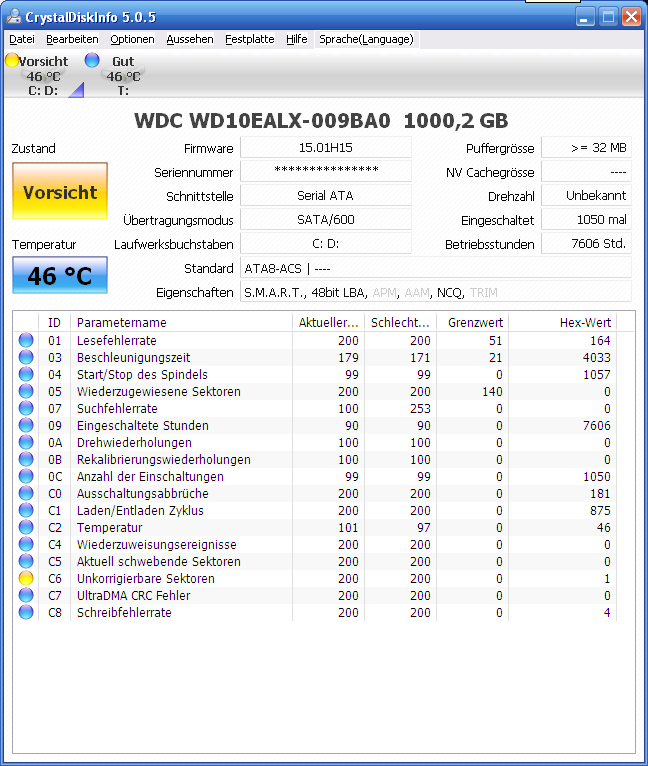Click the Schnittstelle field Serial ATA
Image resolution: width=648 pixels, height=766 pixels.
[x=325, y=195]
